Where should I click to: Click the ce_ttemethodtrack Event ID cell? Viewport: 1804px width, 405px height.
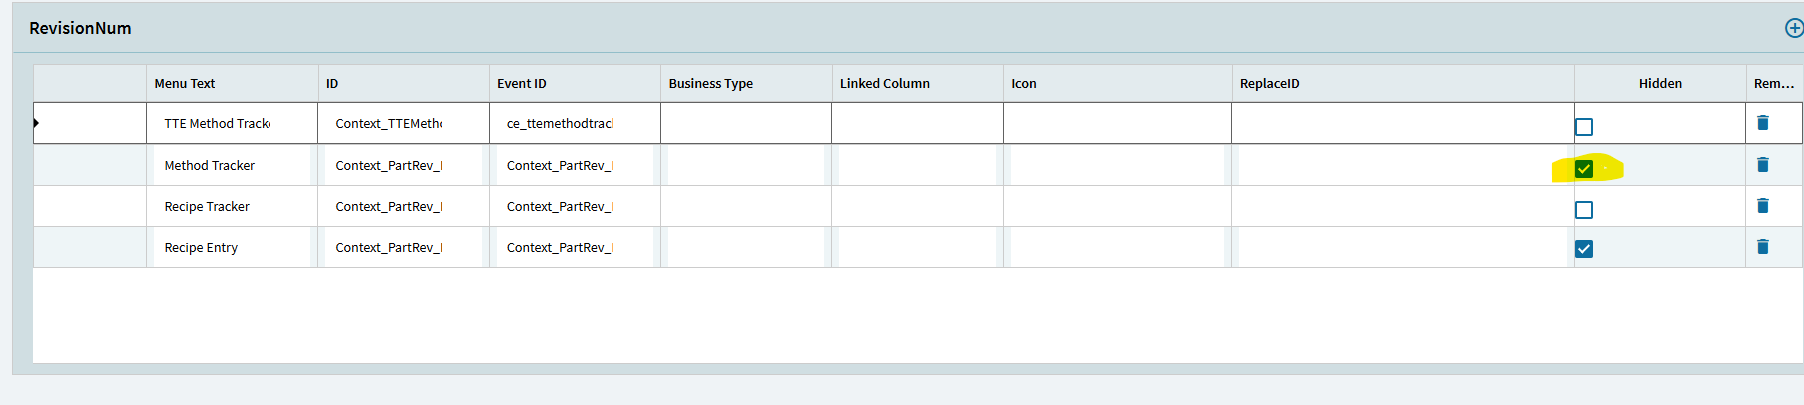coord(560,124)
